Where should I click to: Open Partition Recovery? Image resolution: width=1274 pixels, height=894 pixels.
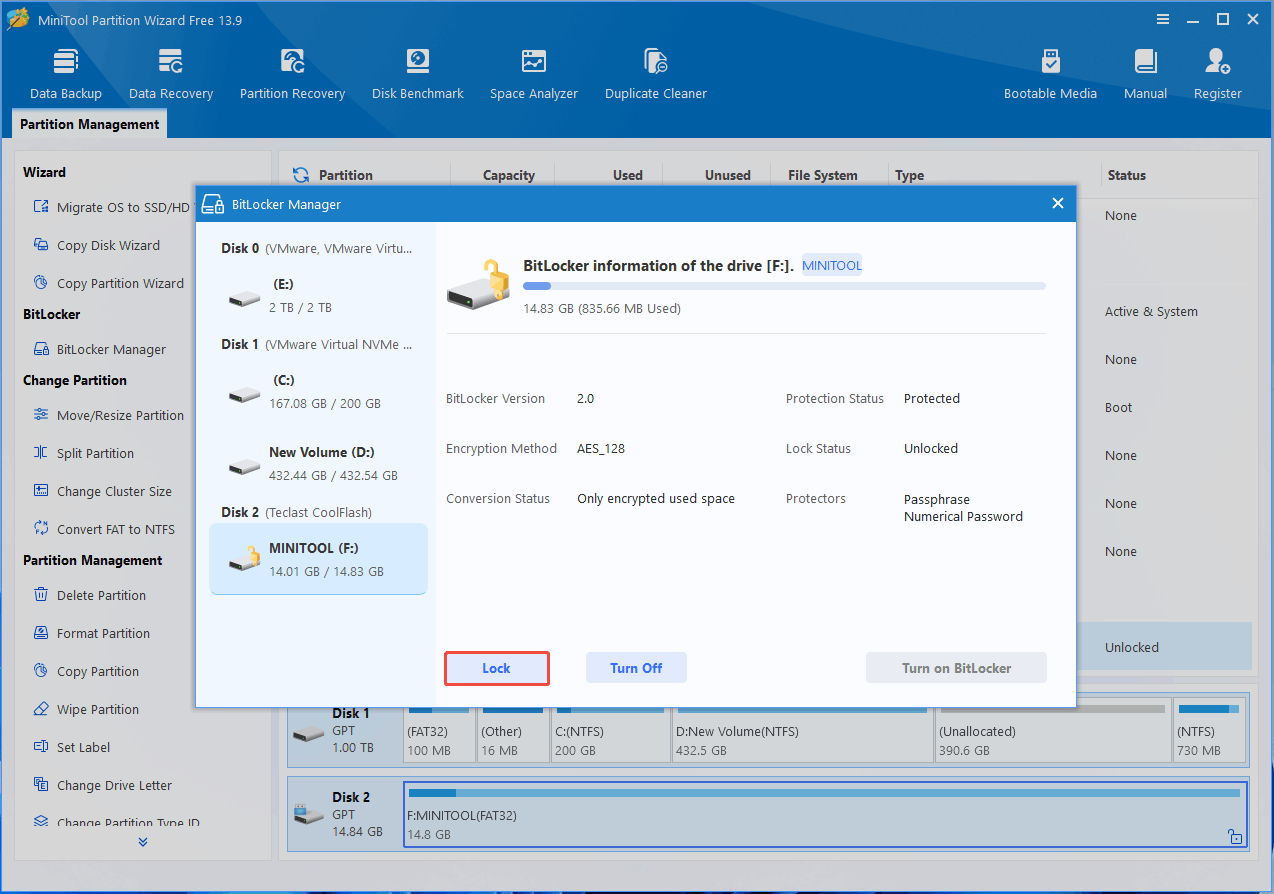pos(292,74)
